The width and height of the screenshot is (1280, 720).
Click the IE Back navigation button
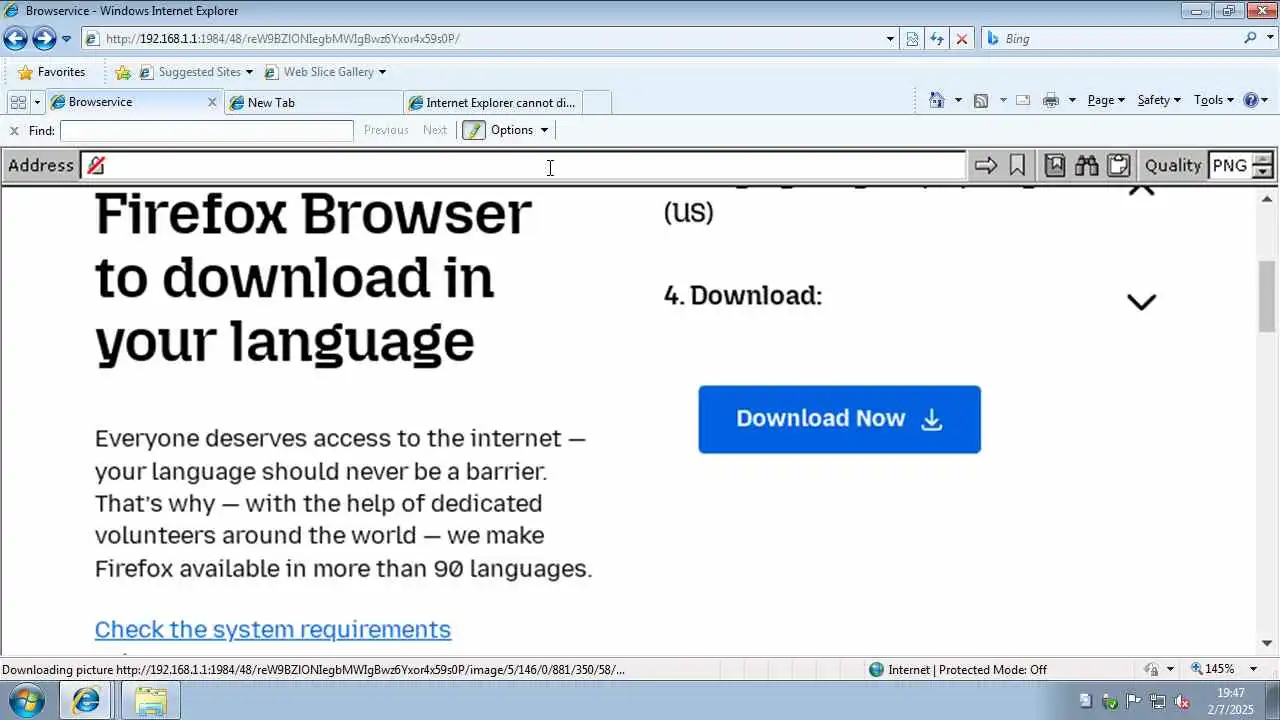pyautogui.click(x=15, y=39)
